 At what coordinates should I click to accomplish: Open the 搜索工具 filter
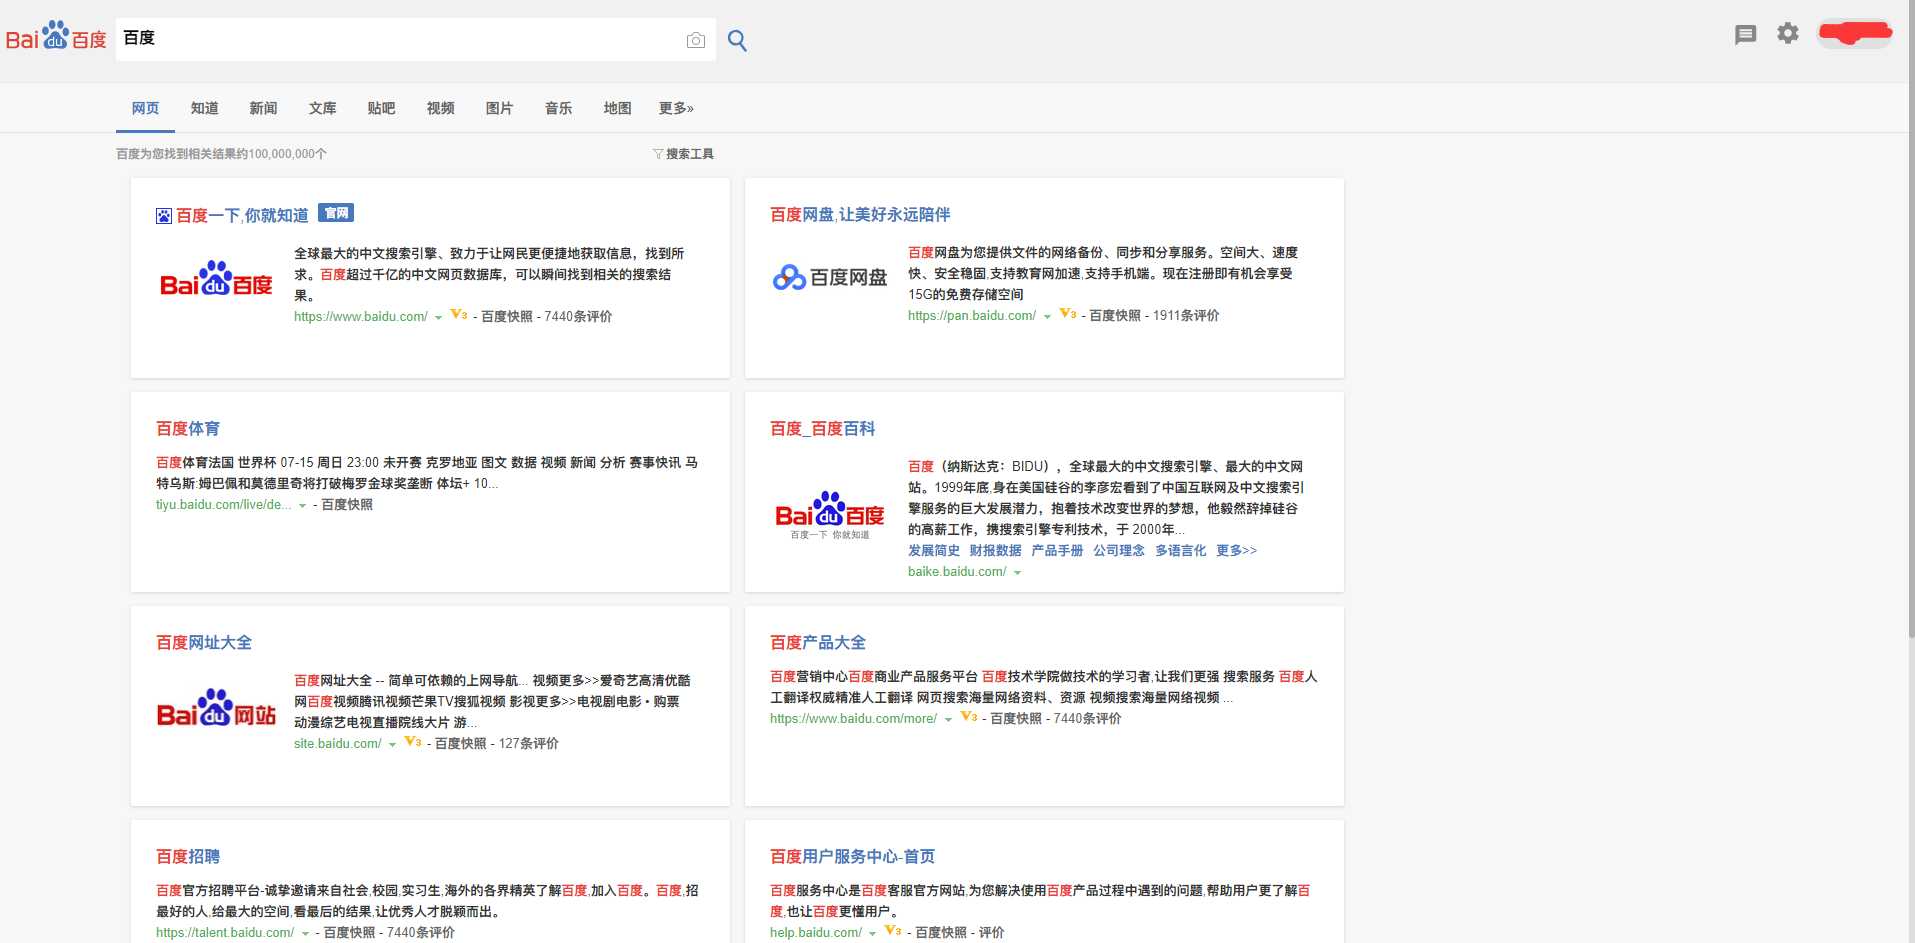(x=683, y=154)
